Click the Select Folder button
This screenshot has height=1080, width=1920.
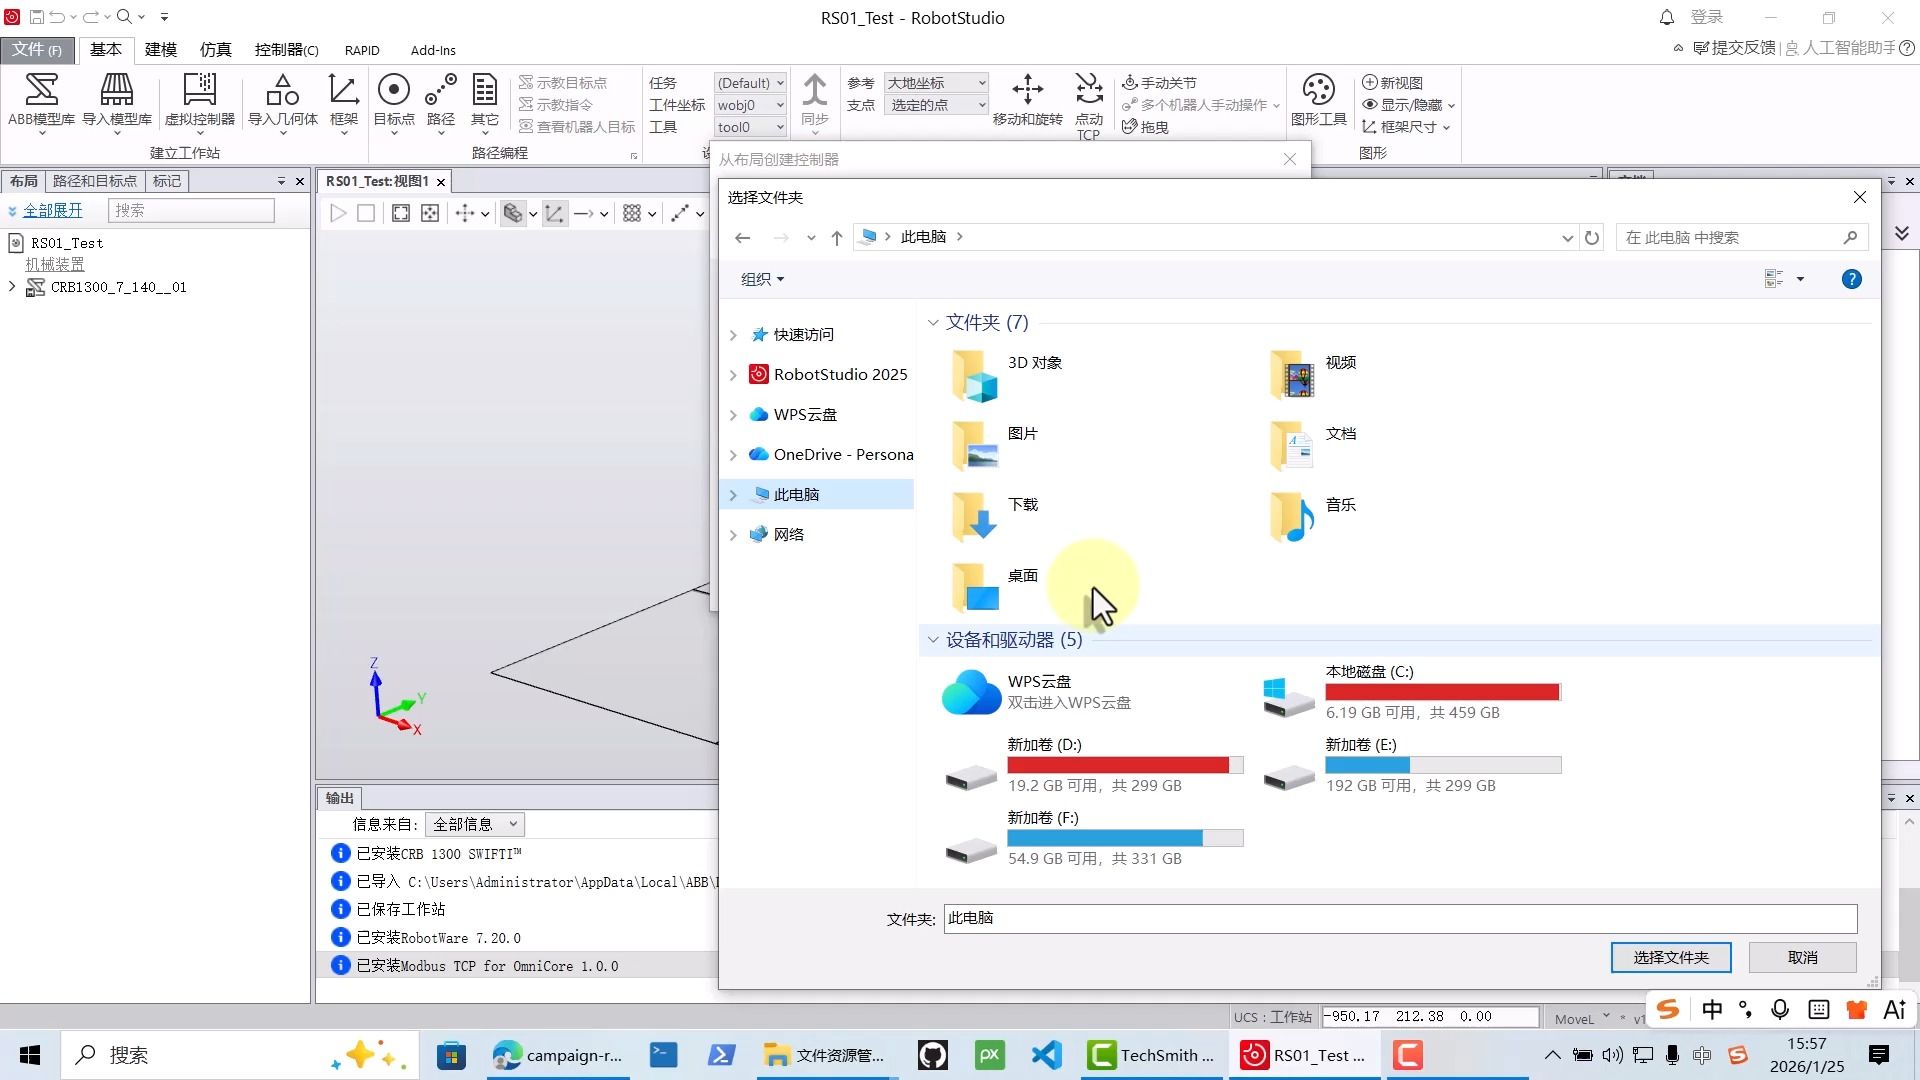(1670, 957)
